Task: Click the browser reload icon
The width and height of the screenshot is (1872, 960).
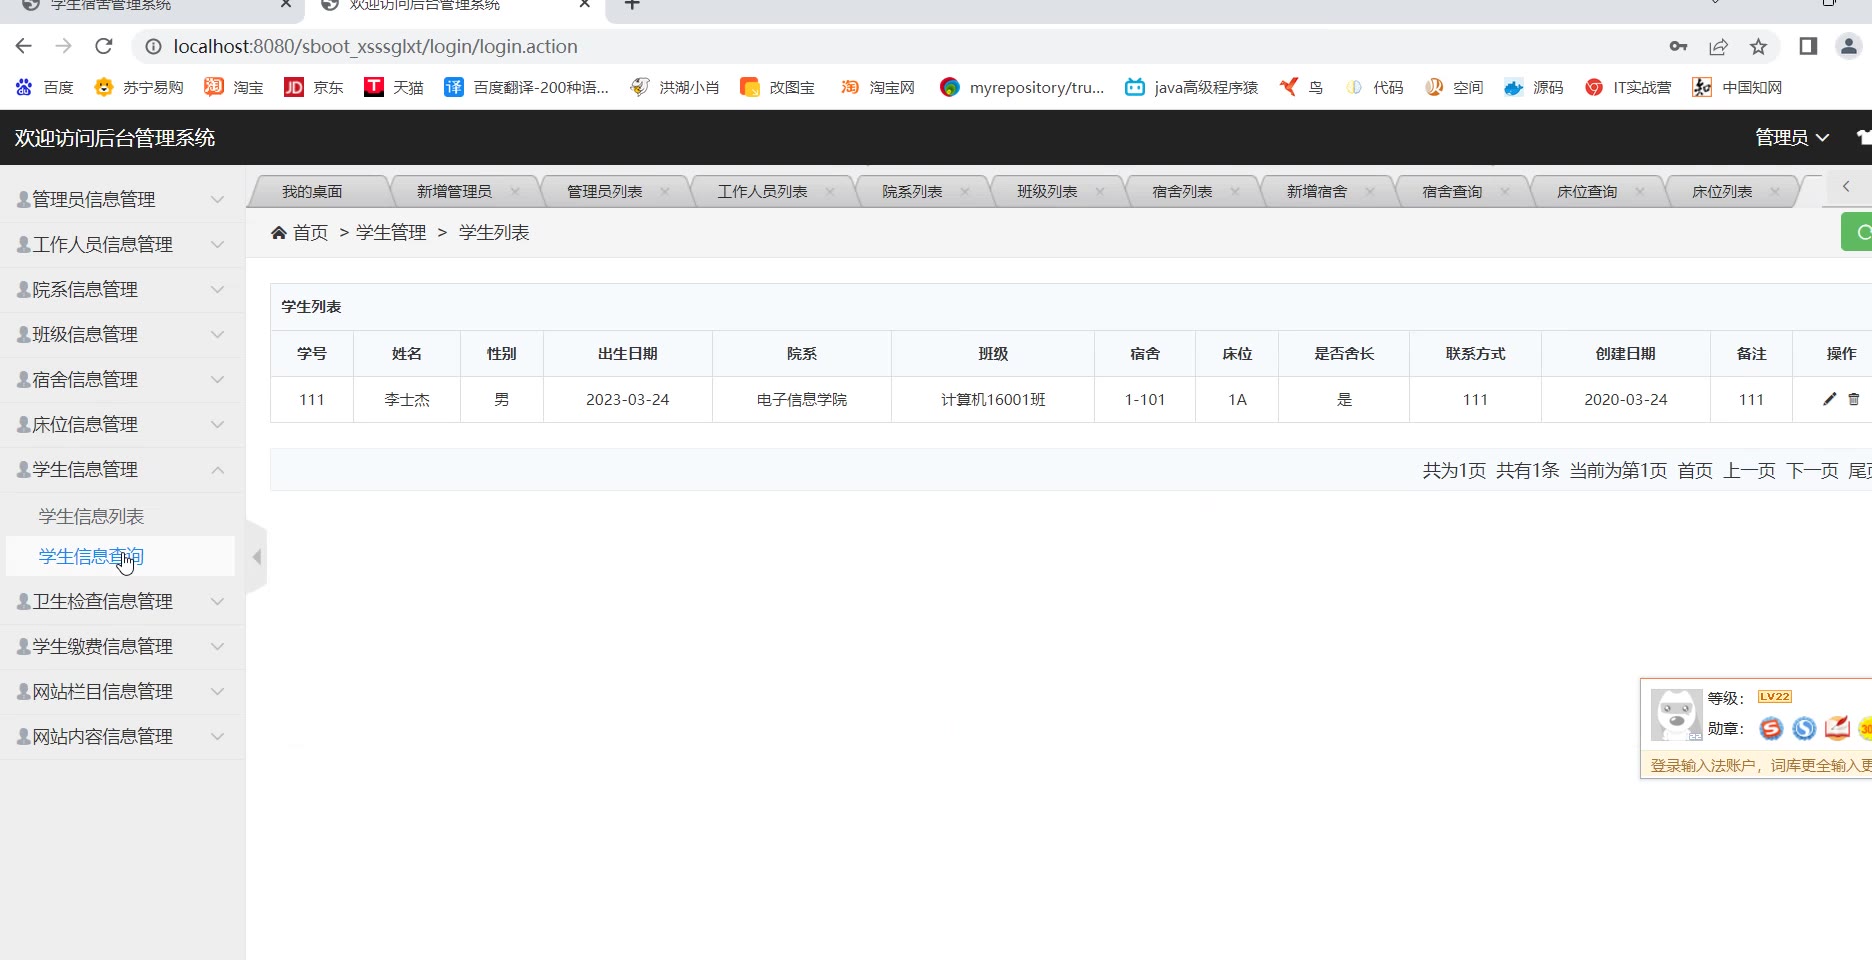Action: (103, 46)
